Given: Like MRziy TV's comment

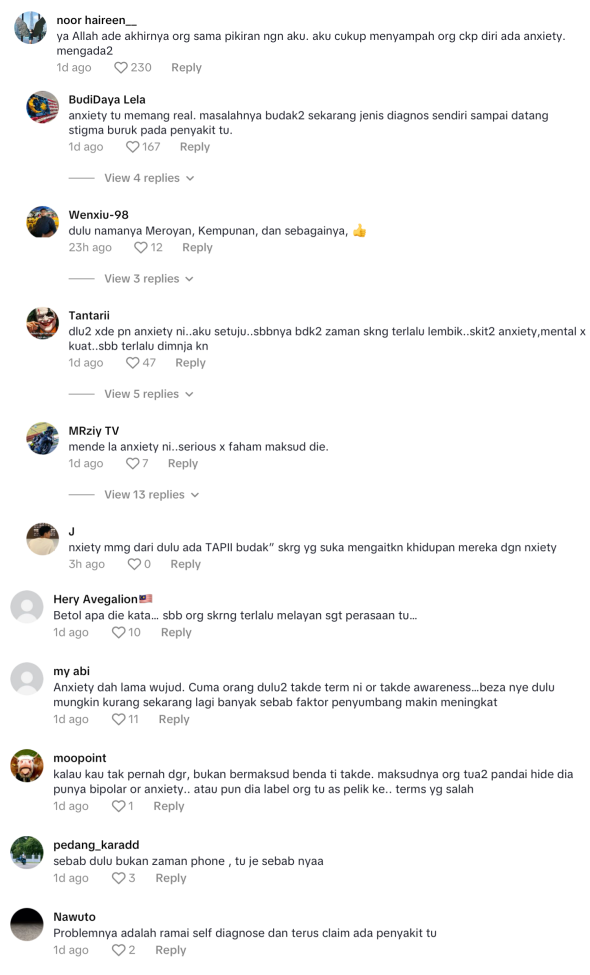Looking at the screenshot, I should (132, 463).
